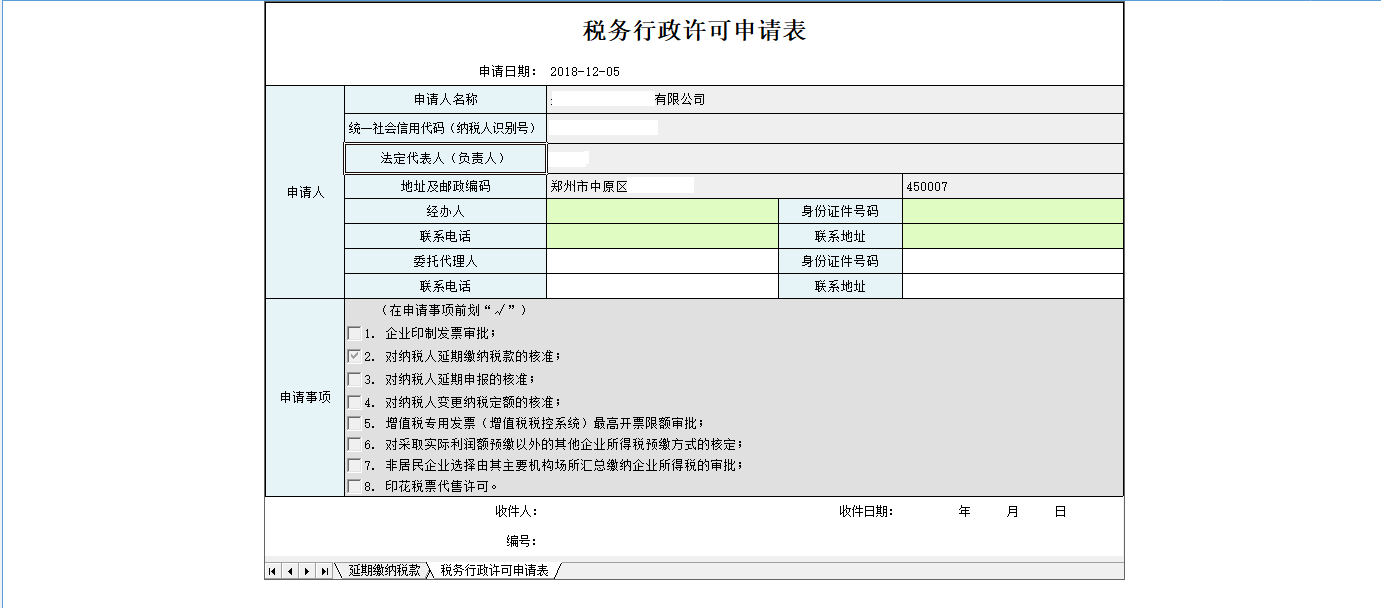Click the green 联系电话 input cell
The width and height of the screenshot is (1381, 608).
click(661, 236)
